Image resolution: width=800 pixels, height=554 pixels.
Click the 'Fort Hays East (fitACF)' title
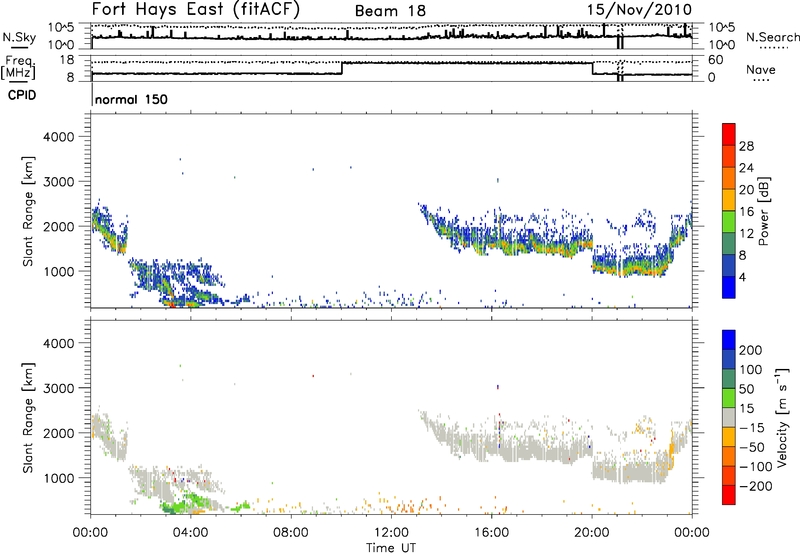196,10
